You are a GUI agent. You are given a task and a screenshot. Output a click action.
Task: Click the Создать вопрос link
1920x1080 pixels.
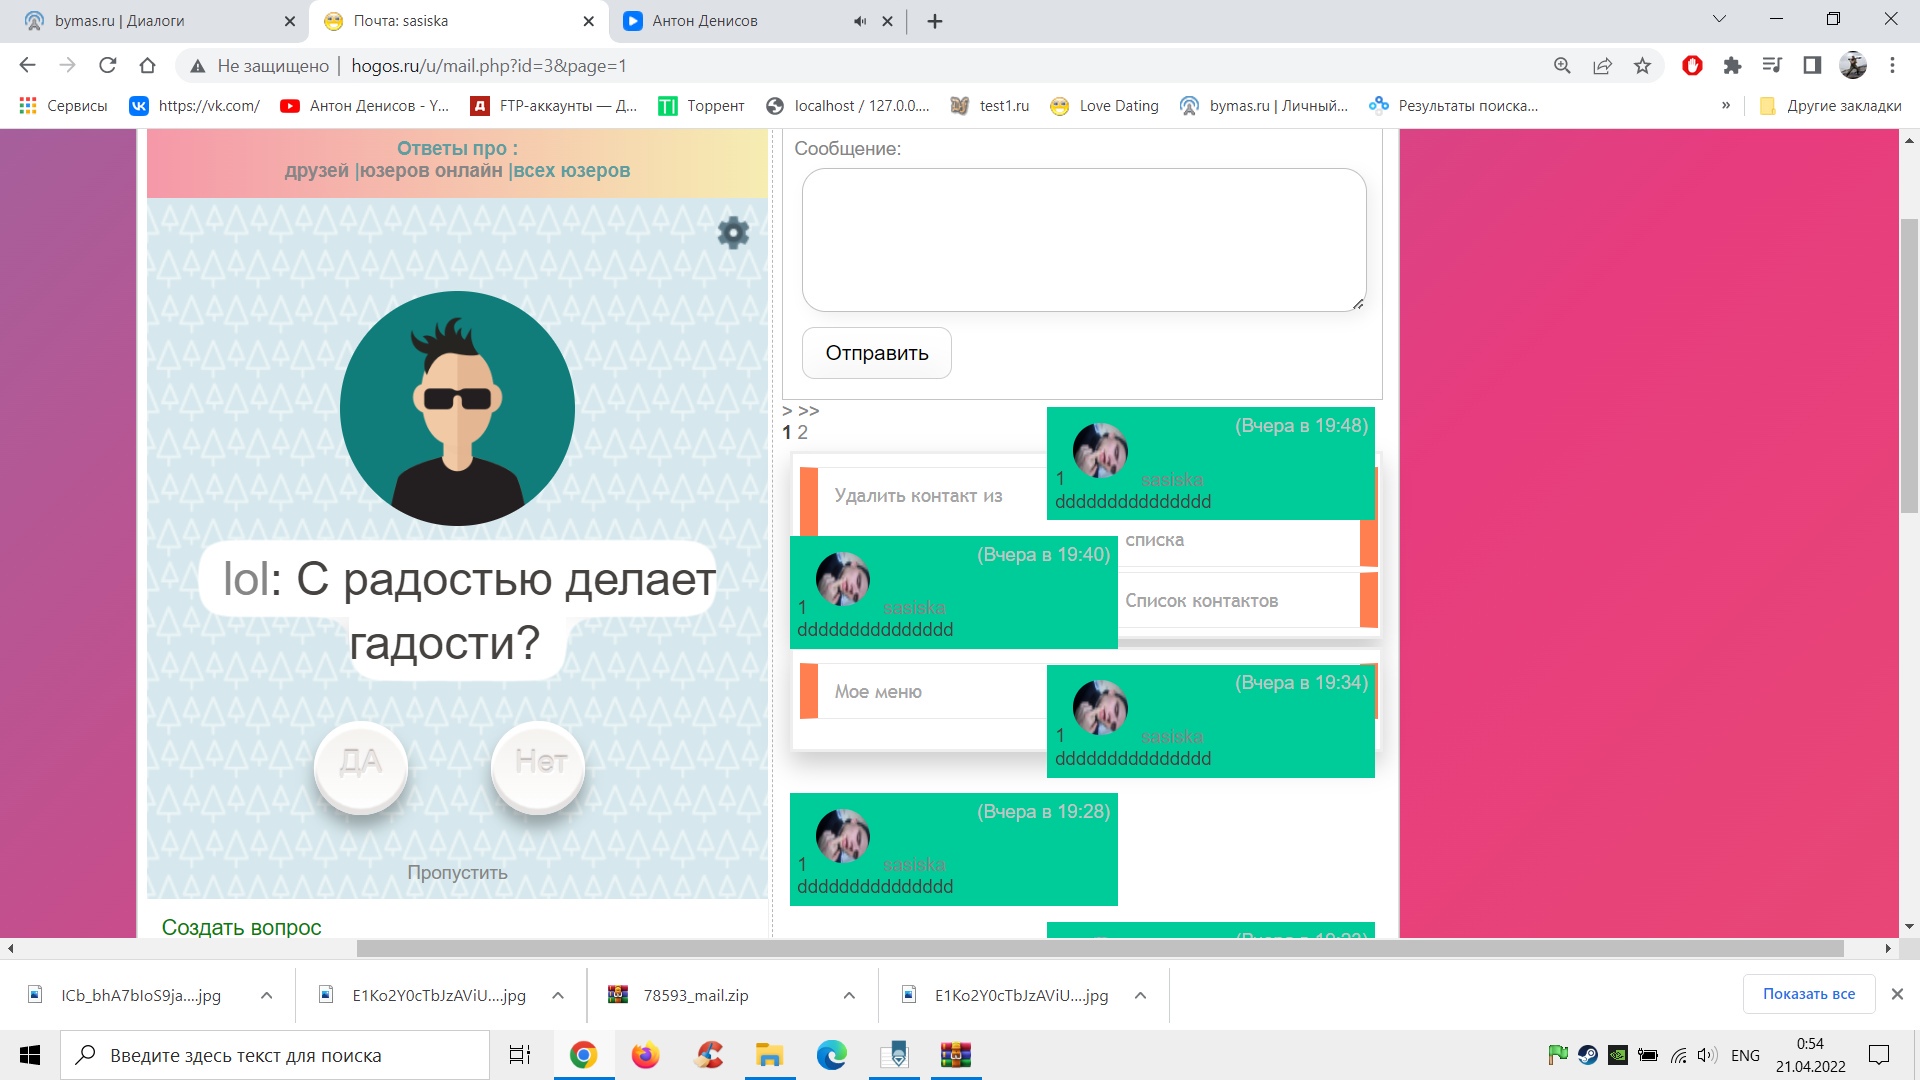(241, 927)
